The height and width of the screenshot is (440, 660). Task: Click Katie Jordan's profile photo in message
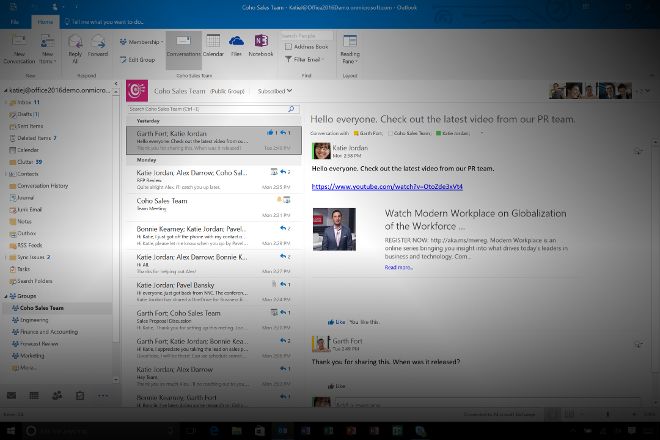(321, 151)
